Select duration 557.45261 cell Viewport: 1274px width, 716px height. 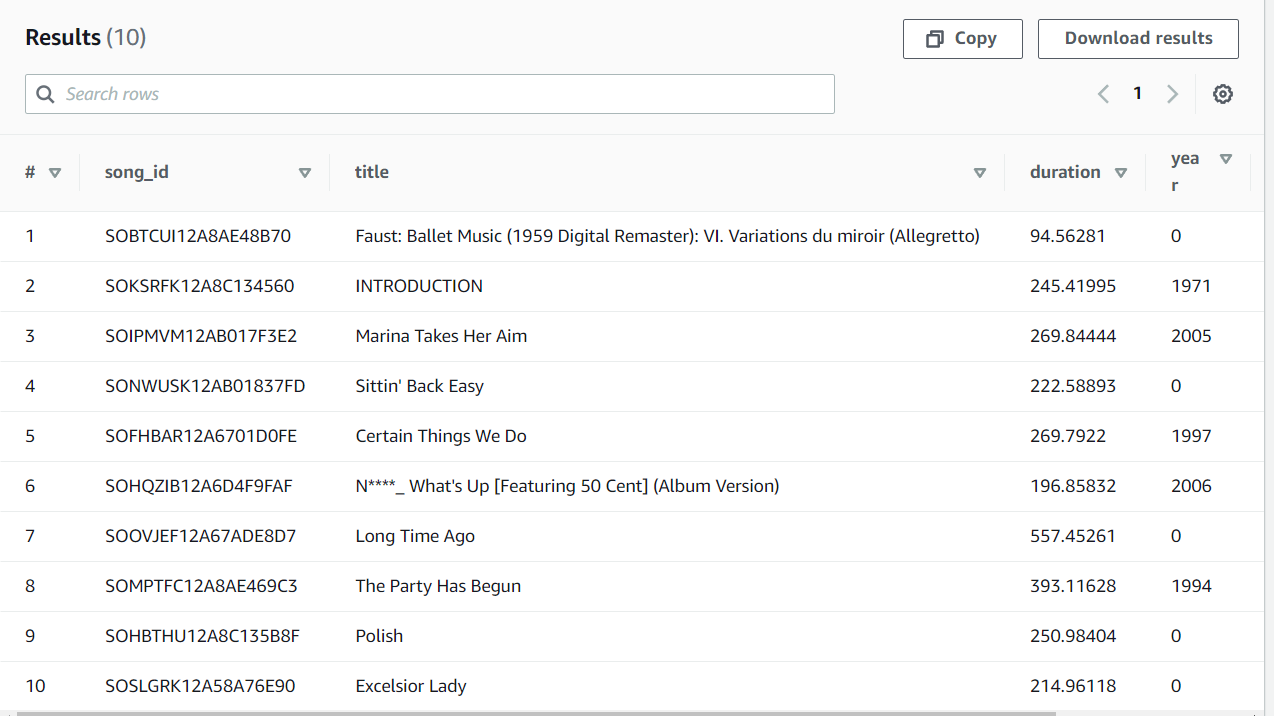point(1073,536)
